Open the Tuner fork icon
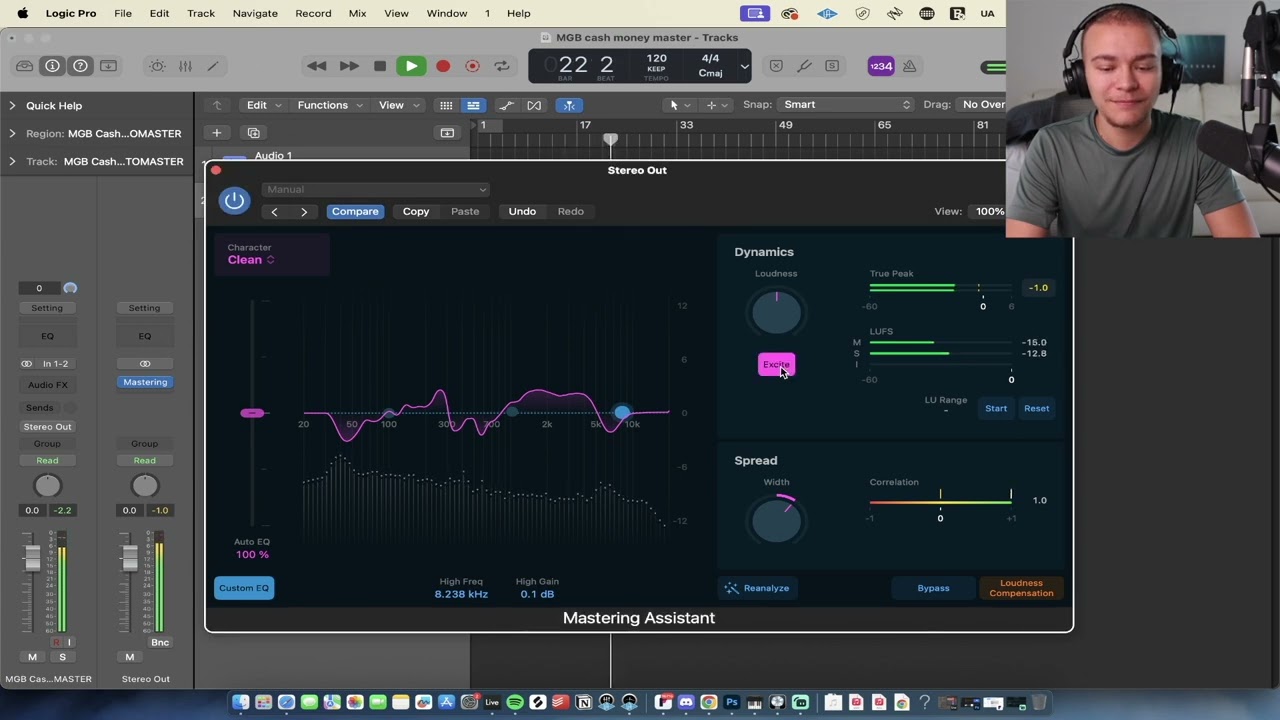This screenshot has height=720, width=1280. (x=804, y=66)
